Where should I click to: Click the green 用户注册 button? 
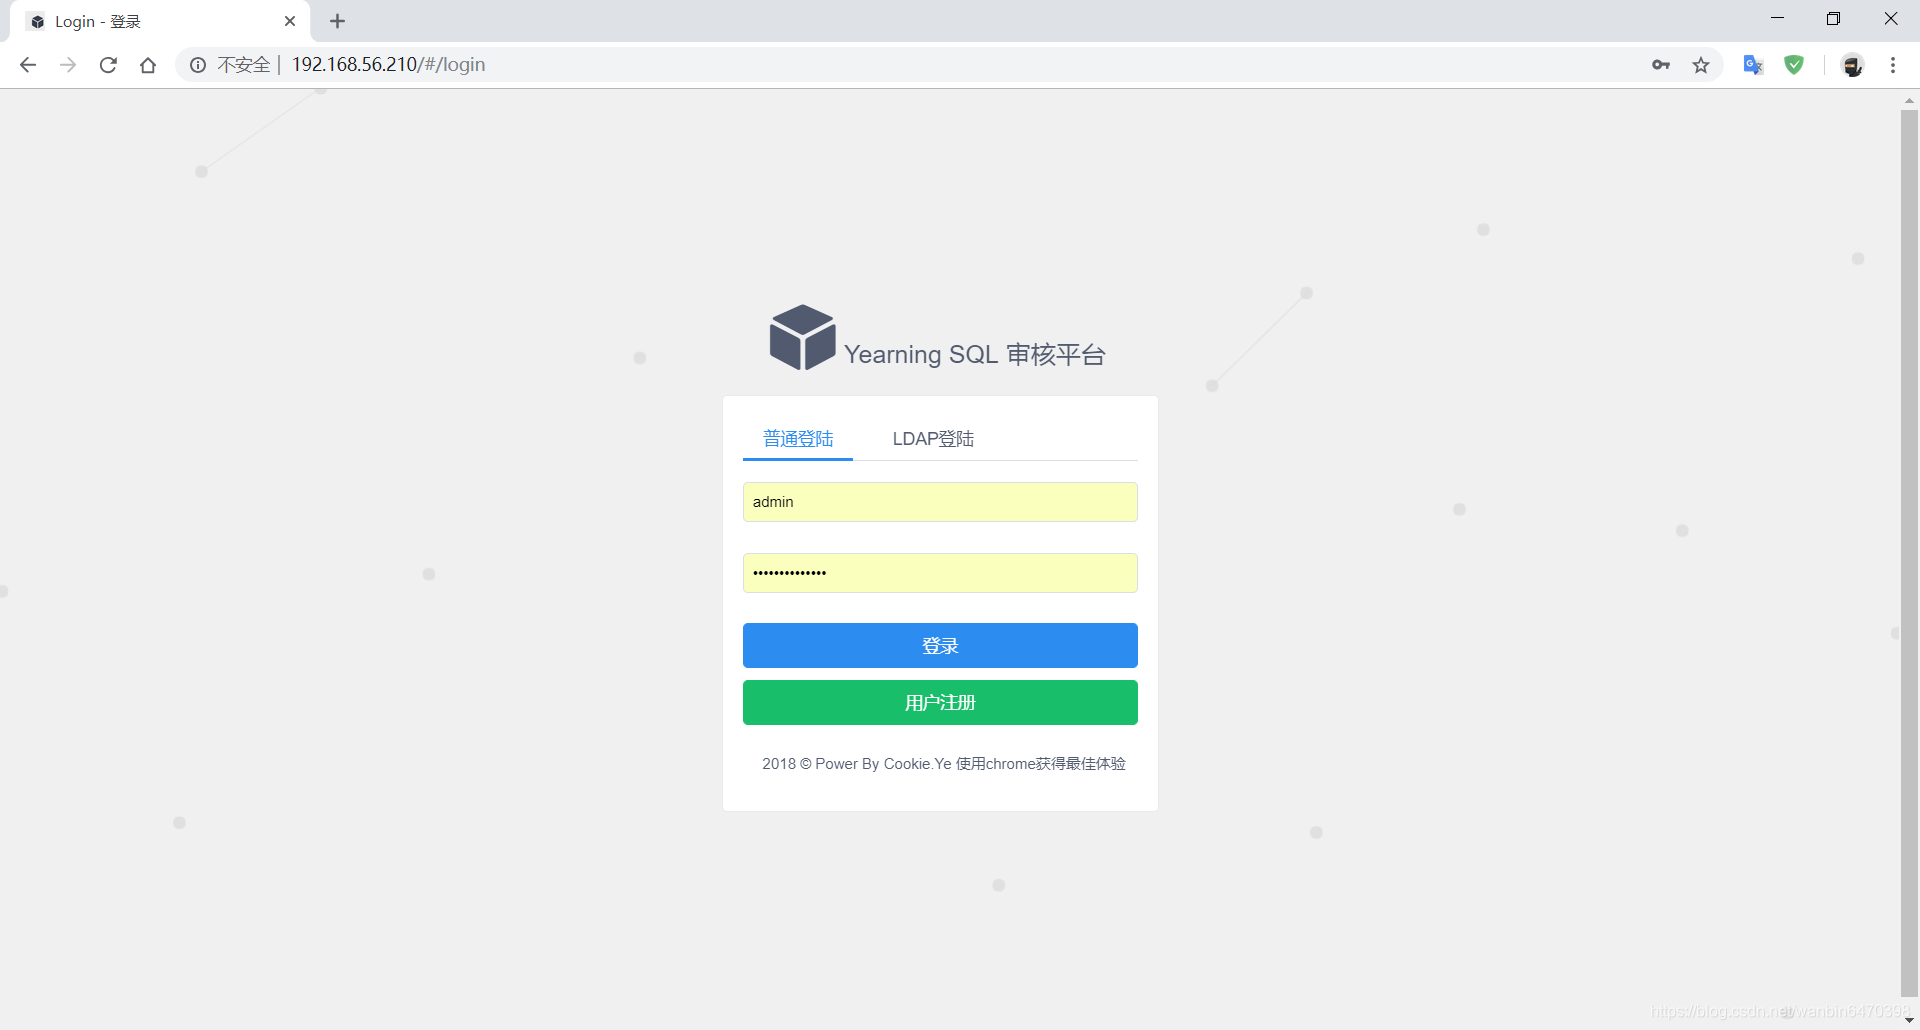tap(940, 703)
